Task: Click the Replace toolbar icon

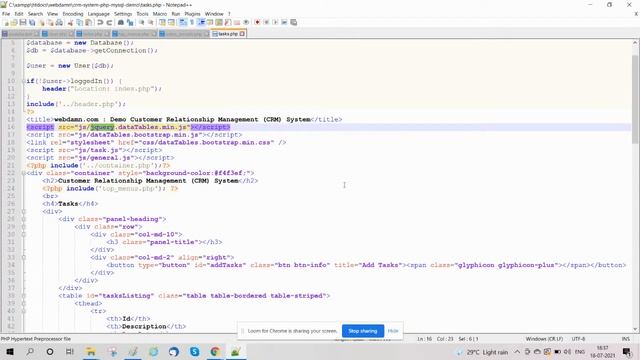Action: tap(130, 22)
